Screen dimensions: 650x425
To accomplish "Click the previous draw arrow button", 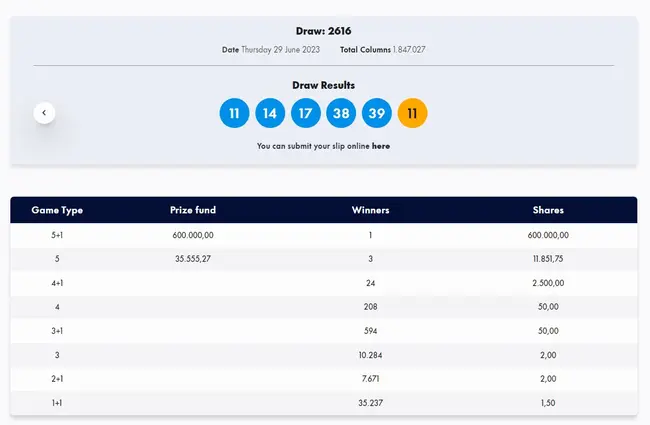I will click(44, 113).
